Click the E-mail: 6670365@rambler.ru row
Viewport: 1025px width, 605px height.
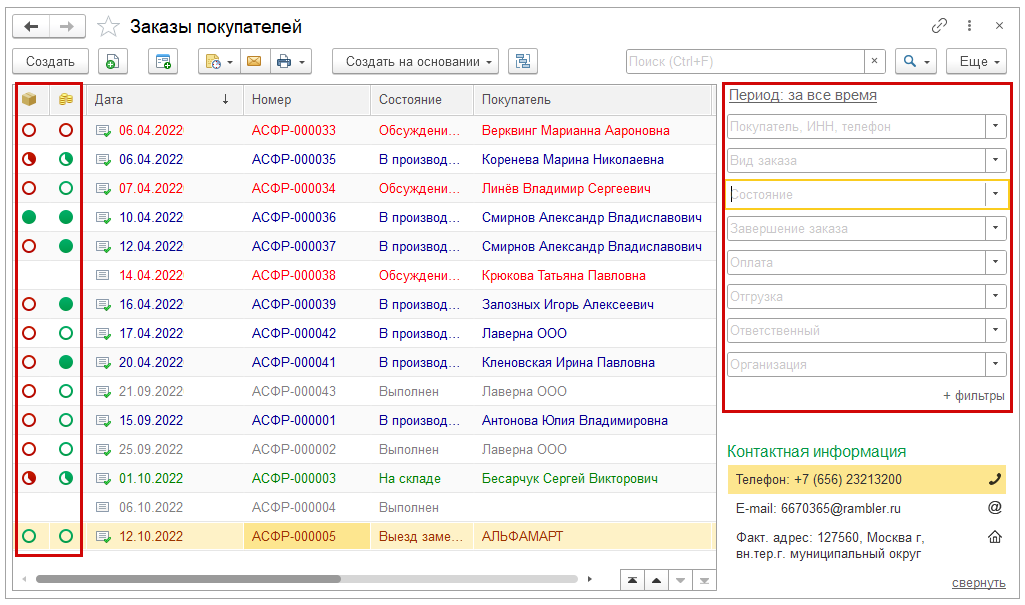click(x=866, y=508)
